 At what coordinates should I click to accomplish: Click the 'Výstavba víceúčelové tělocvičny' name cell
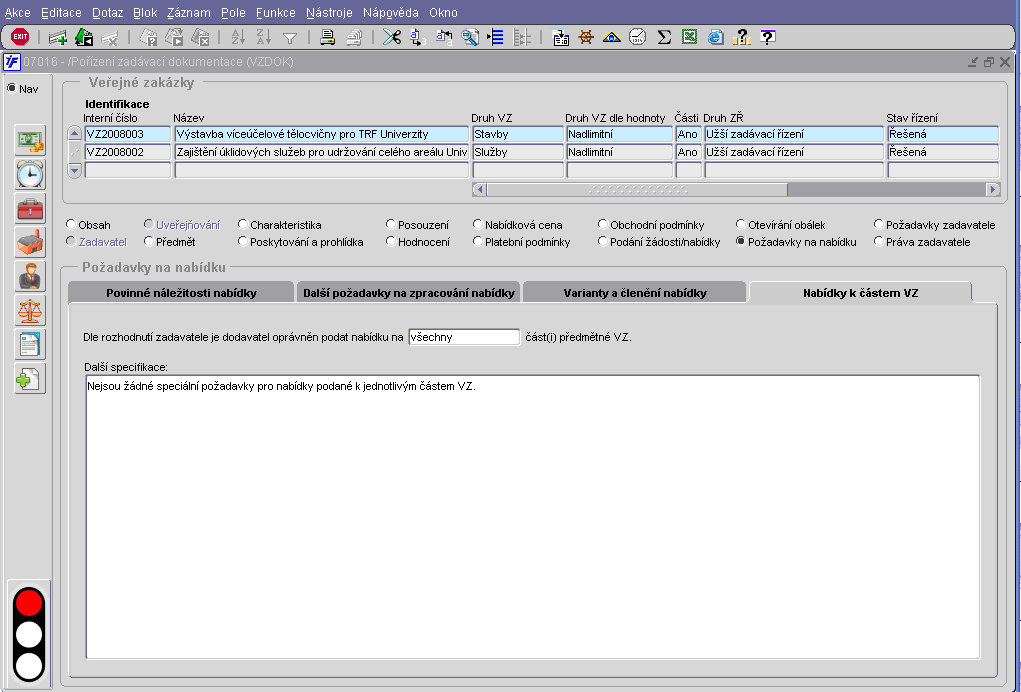pyautogui.click(x=322, y=134)
